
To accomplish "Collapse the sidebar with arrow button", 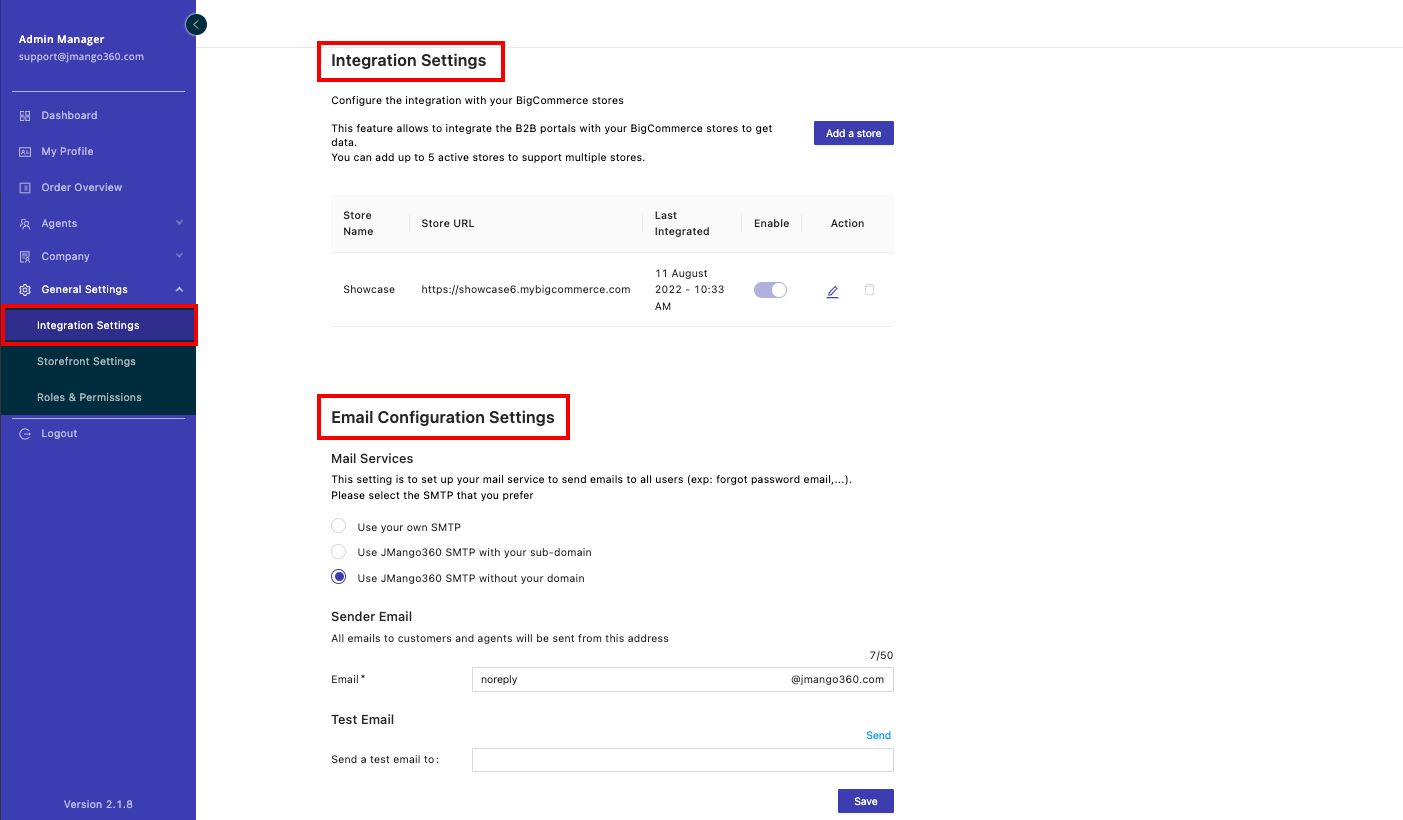I will [x=196, y=24].
